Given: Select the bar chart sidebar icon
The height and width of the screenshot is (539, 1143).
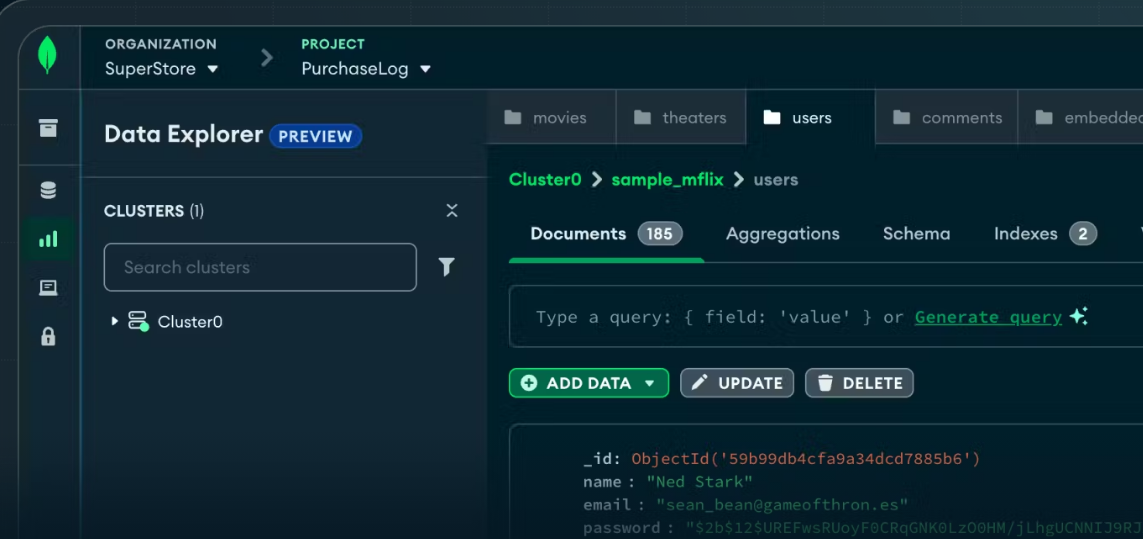Looking at the screenshot, I should (x=48, y=240).
